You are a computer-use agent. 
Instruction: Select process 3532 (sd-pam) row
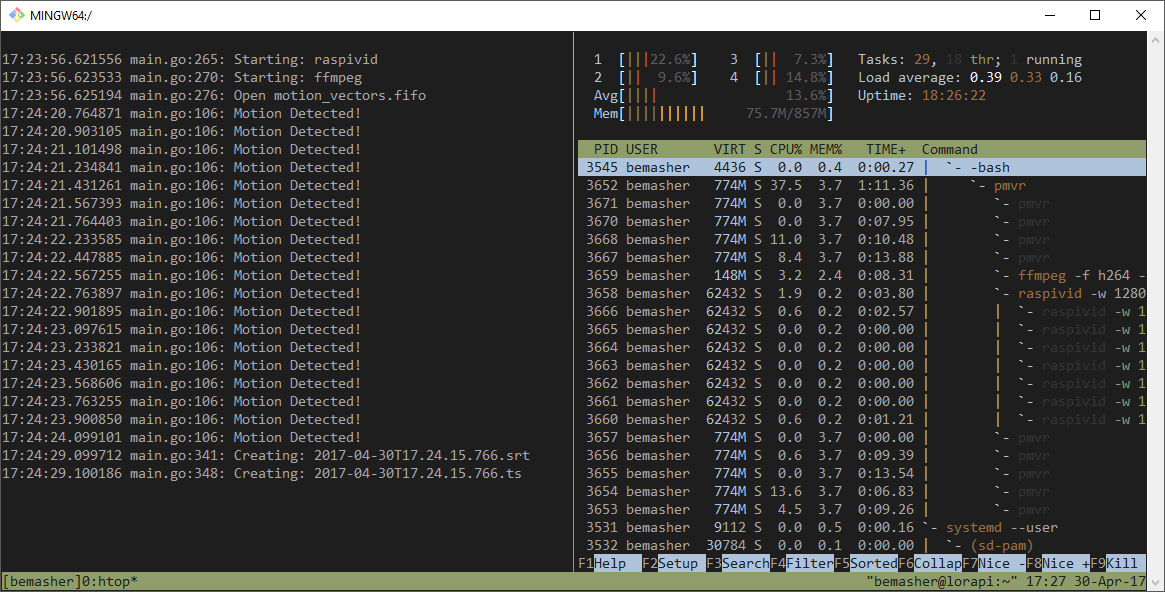pos(862,545)
